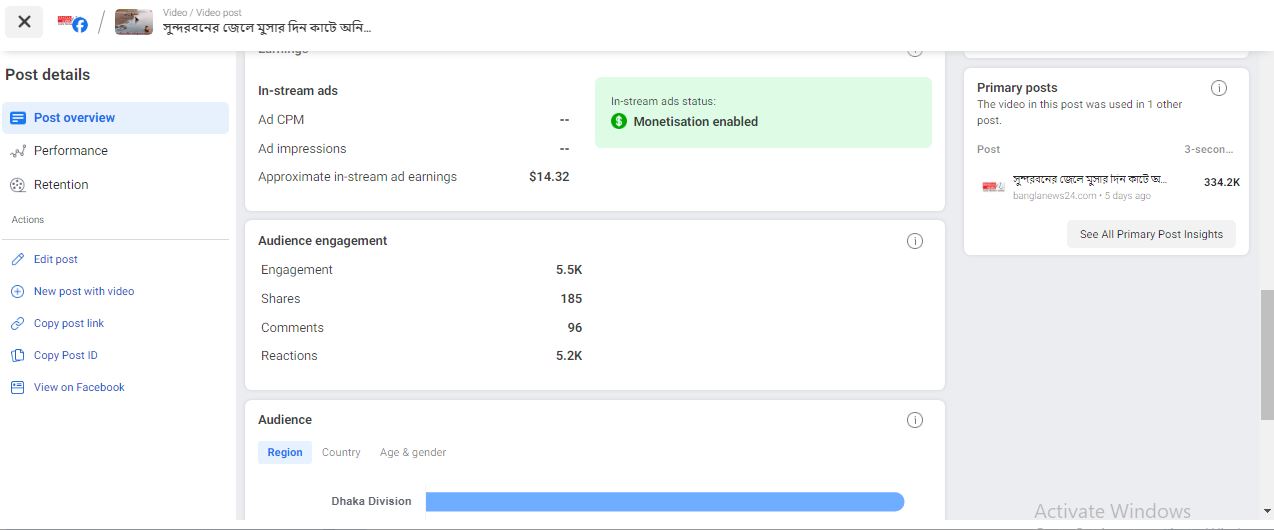Screen dimensions: 1274x530
Task: Click the video thumbnail in header
Action: (x=133, y=22)
